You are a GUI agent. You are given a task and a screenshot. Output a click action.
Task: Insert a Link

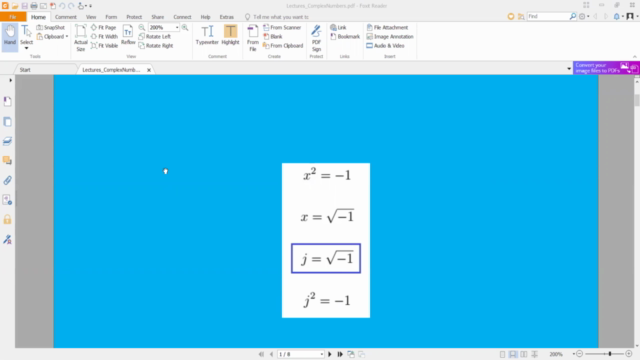point(338,27)
